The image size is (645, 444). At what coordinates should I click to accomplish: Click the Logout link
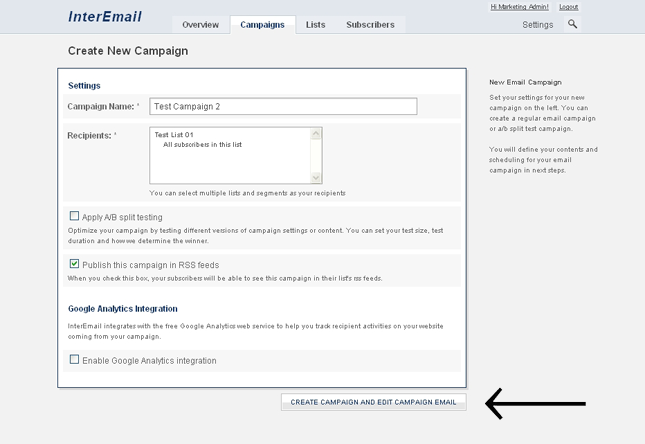[568, 7]
